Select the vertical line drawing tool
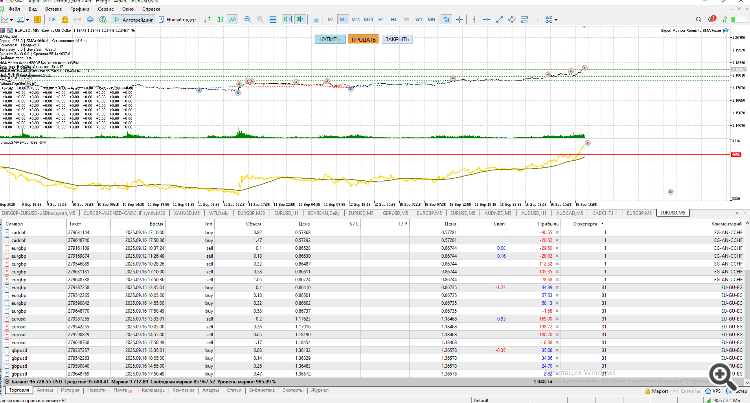 pos(474,20)
